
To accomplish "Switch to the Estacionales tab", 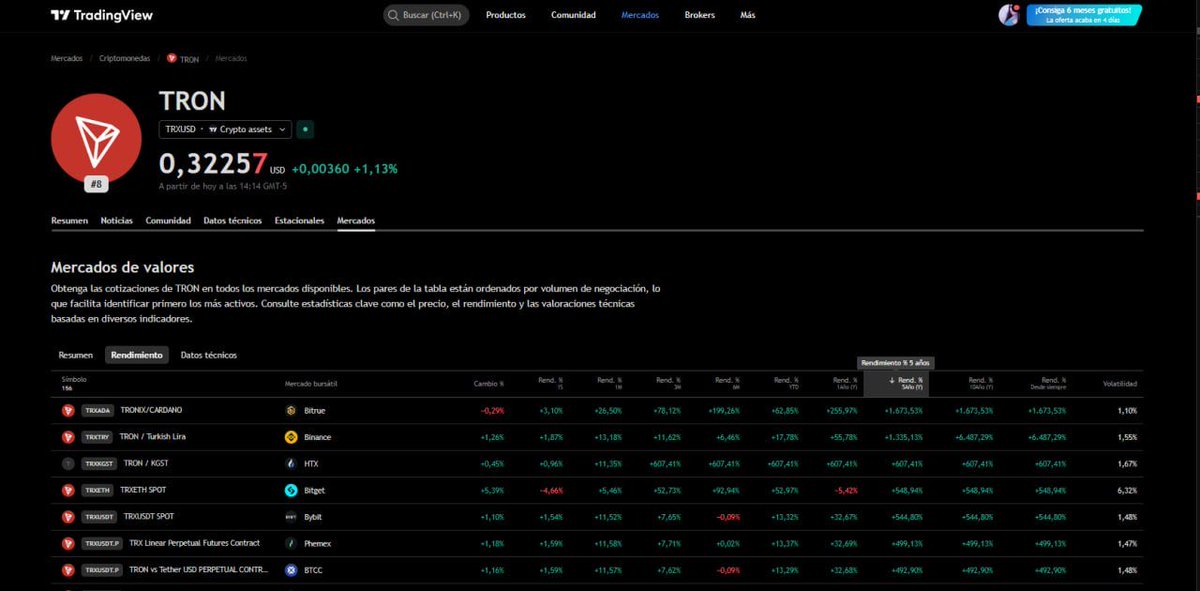I will click(299, 220).
